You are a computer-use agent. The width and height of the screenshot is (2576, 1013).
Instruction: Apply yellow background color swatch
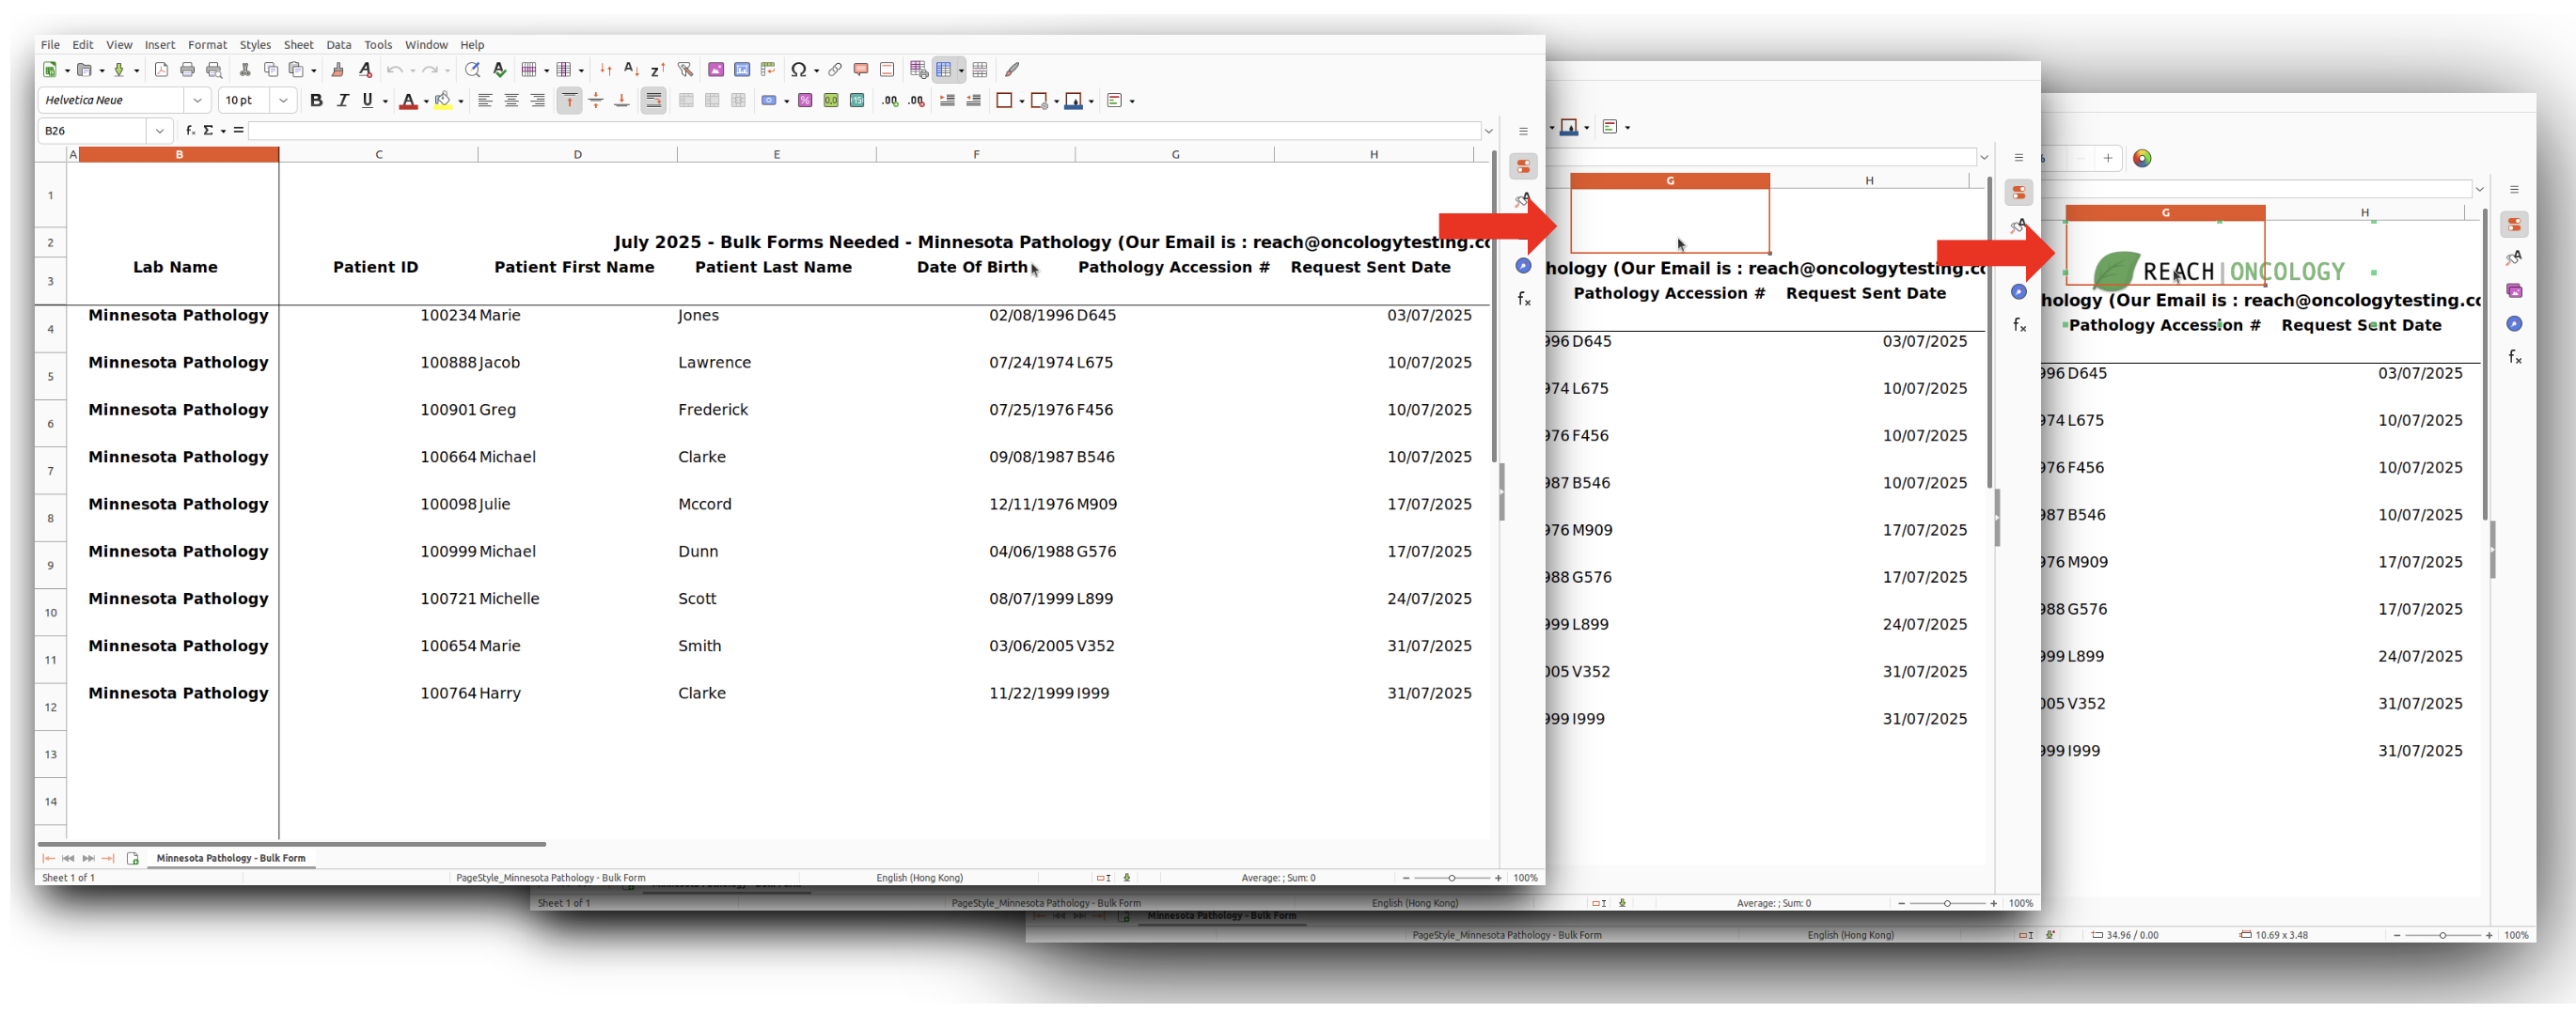point(442,101)
